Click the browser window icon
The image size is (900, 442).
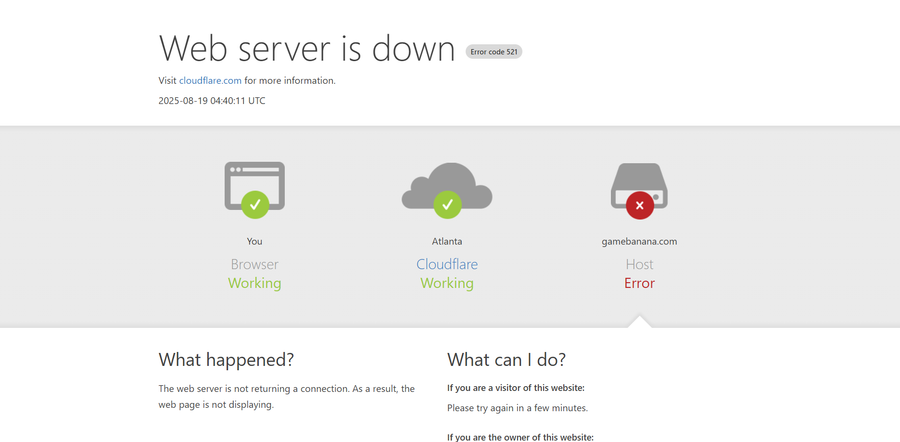[x=254, y=186]
